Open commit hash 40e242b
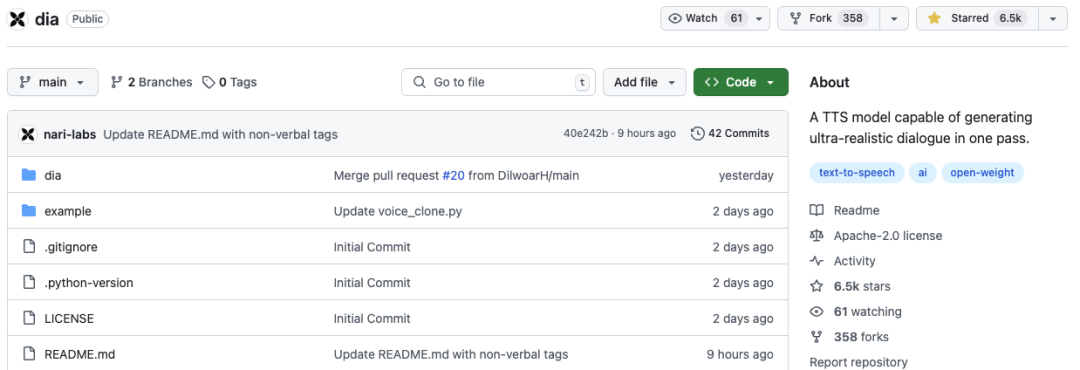This screenshot has width=1080, height=370. point(585,134)
